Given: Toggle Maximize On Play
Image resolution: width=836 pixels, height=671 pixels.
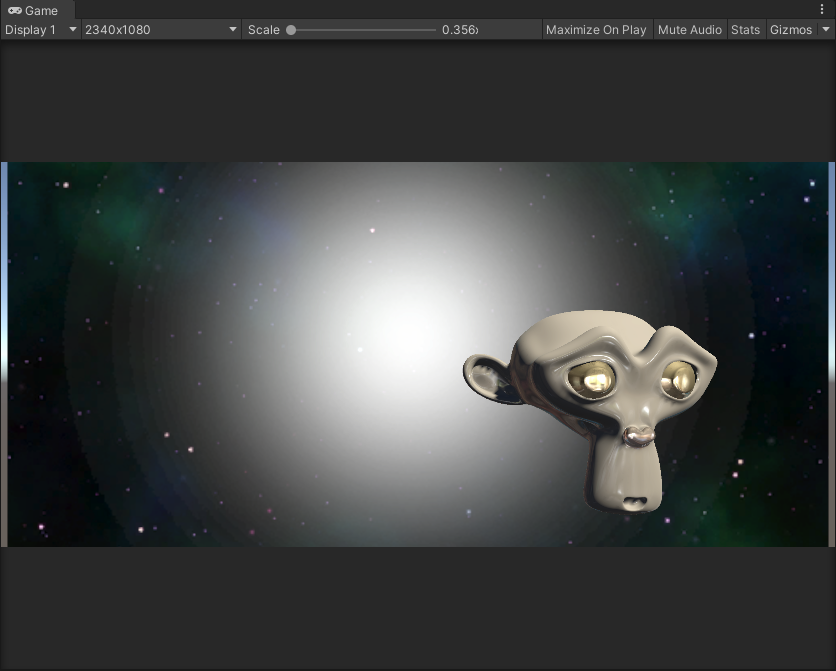Looking at the screenshot, I should click(596, 30).
